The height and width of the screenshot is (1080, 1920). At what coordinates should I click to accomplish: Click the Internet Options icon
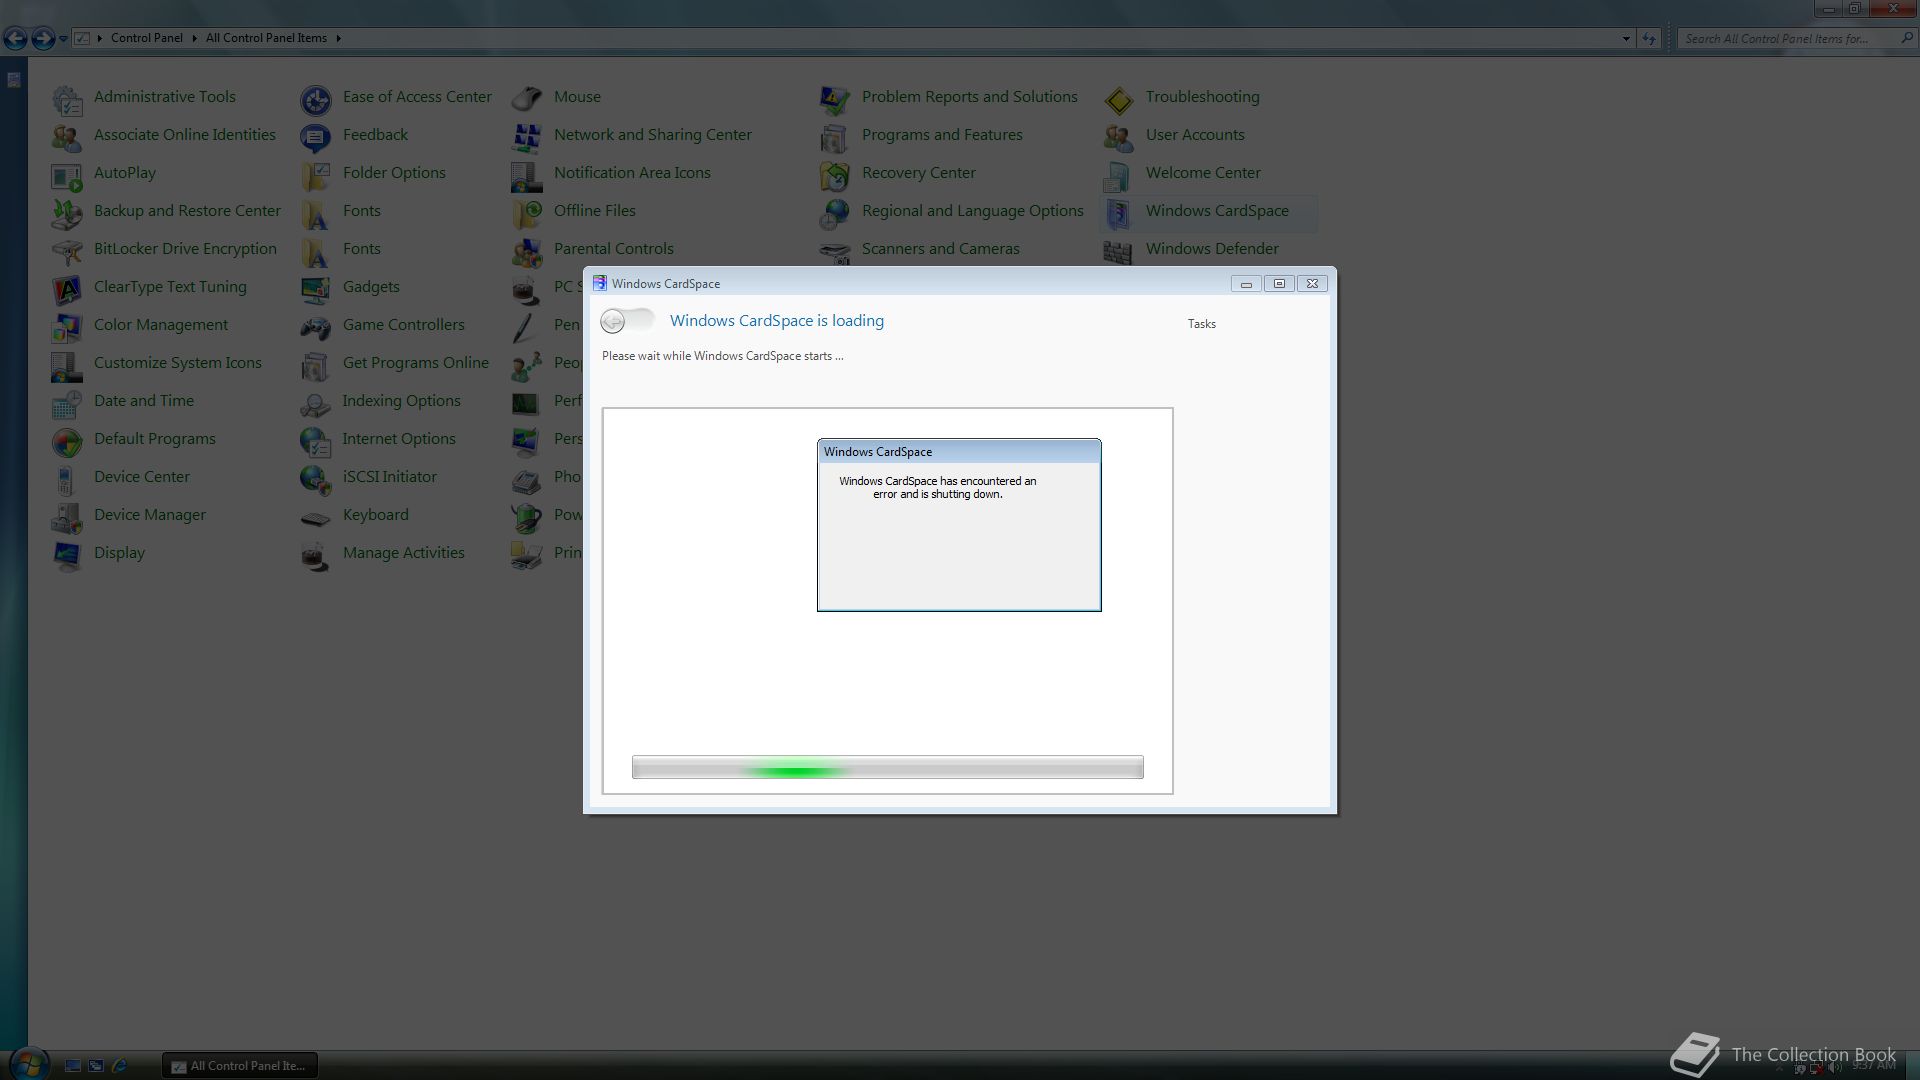pos(316,441)
